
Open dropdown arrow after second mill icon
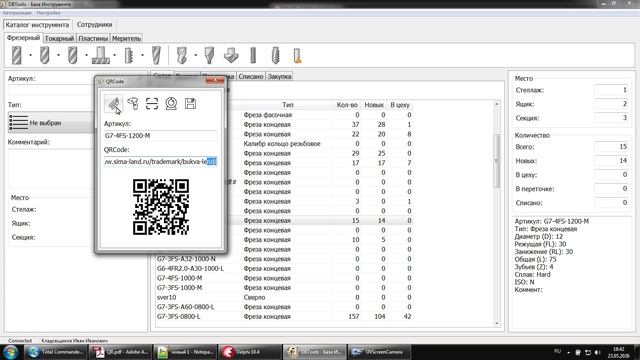click(x=58, y=55)
